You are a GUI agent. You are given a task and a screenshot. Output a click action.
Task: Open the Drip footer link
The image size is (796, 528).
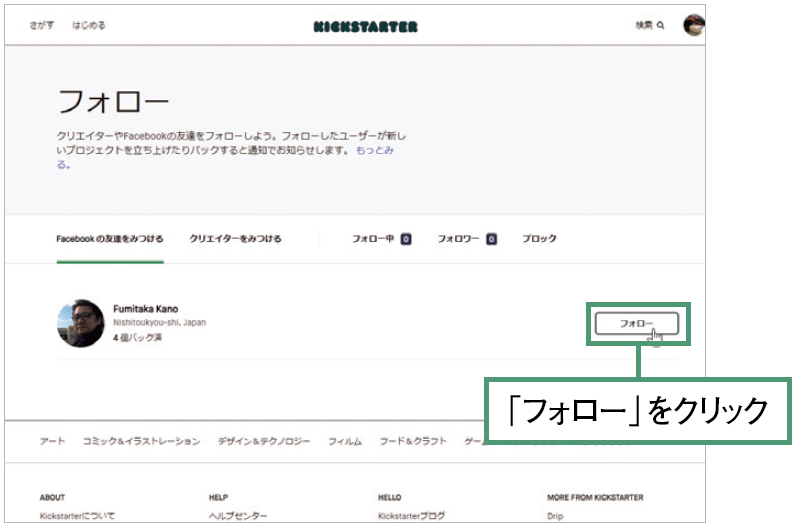coord(555,516)
